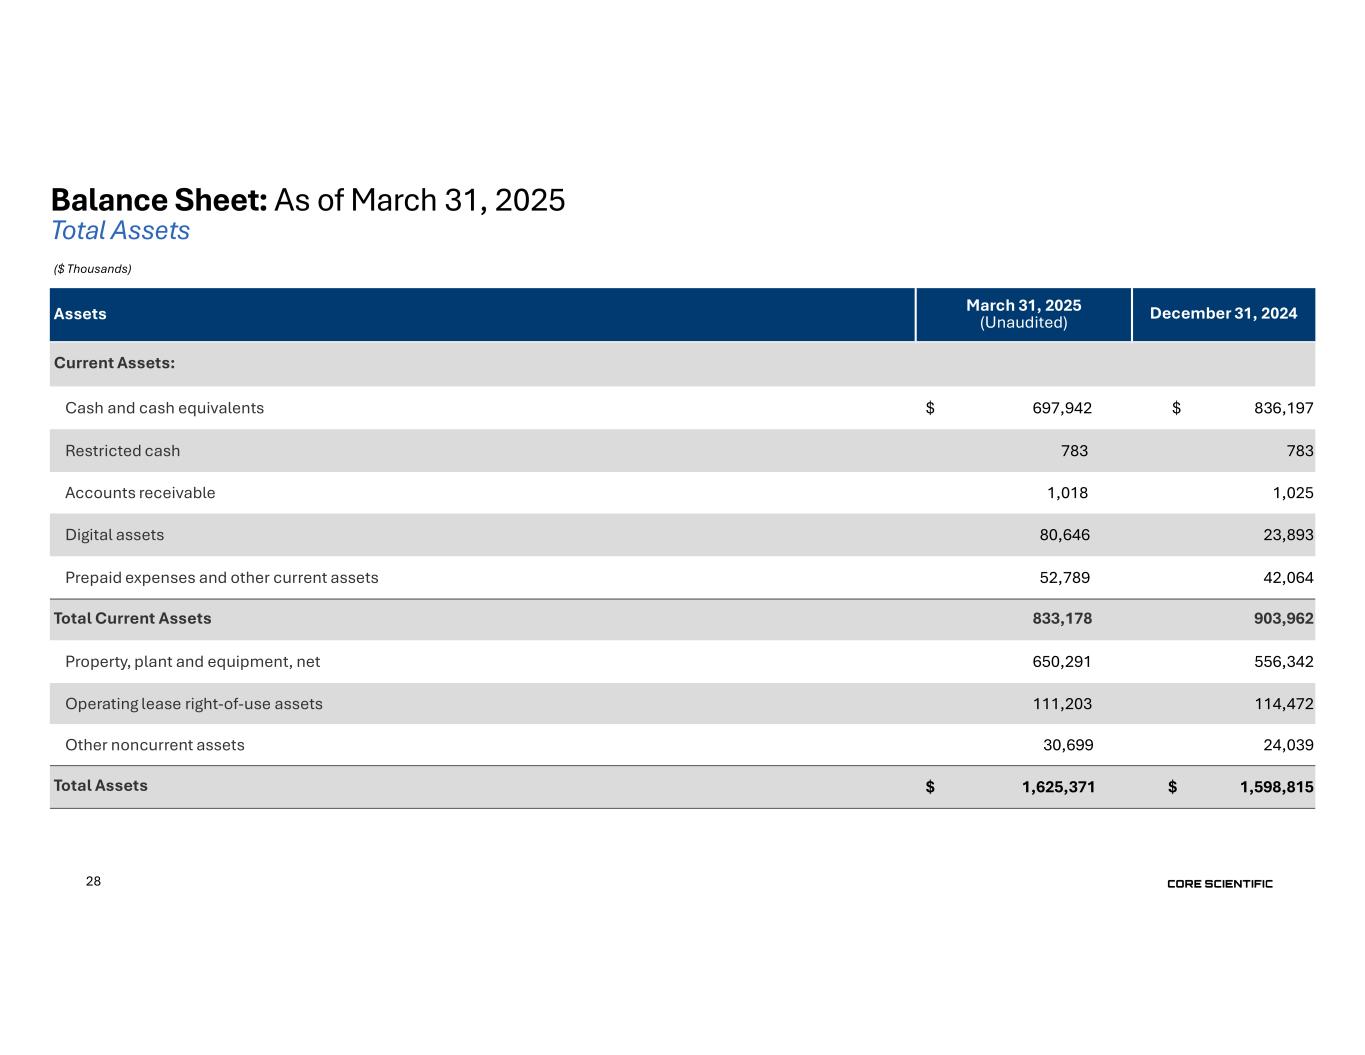Select the 697,942 cash value
This screenshot has height=1055, width=1365.
click(x=1061, y=408)
